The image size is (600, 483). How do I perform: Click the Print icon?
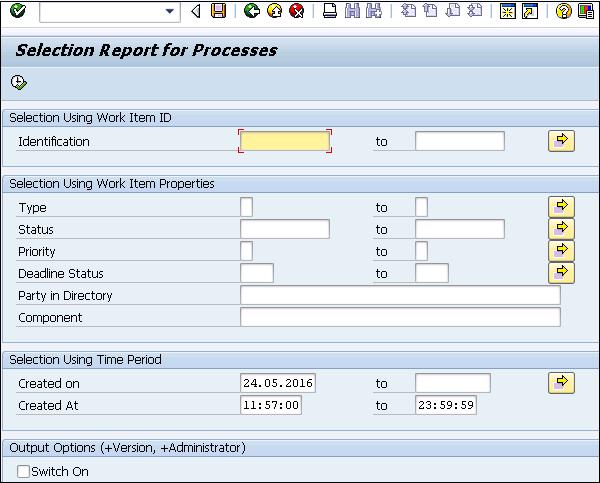(x=330, y=11)
